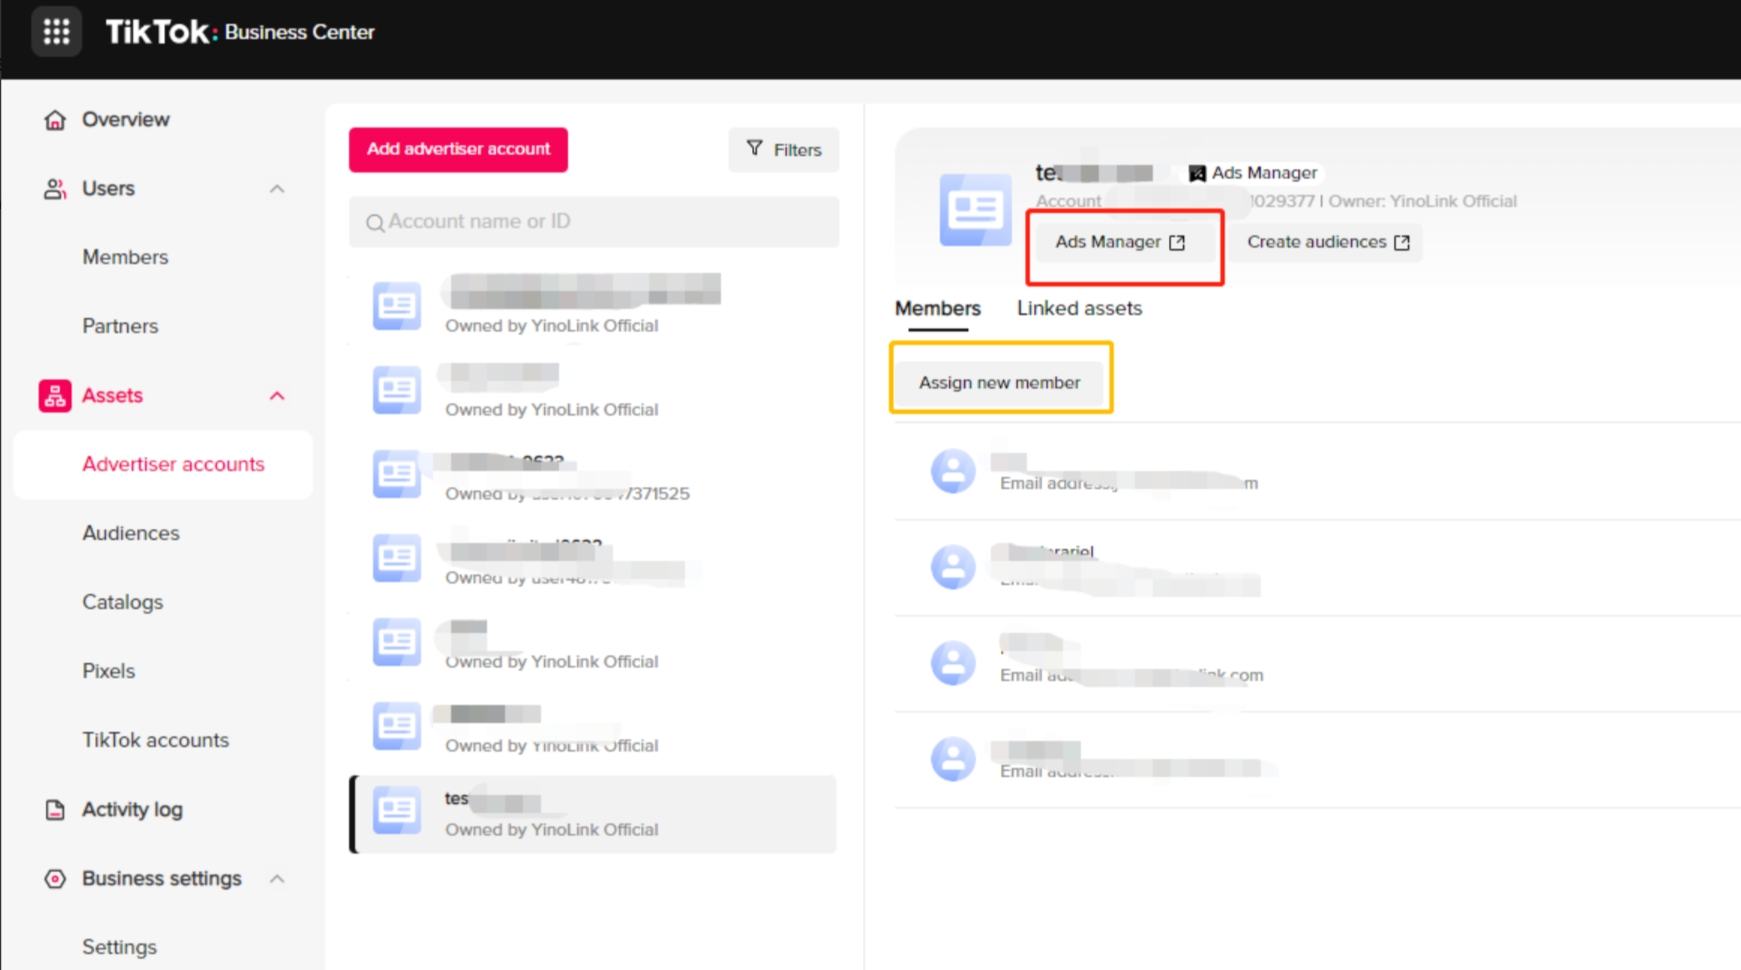Click the Business settings gear icon
Screen dimensions: 1741x970
(55, 879)
